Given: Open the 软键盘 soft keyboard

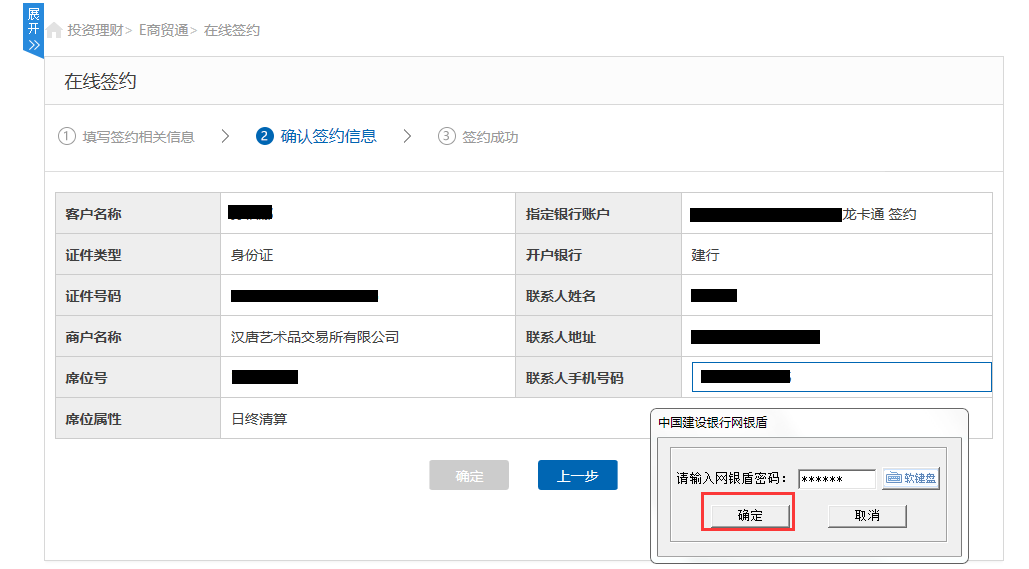Looking at the screenshot, I should (x=911, y=478).
